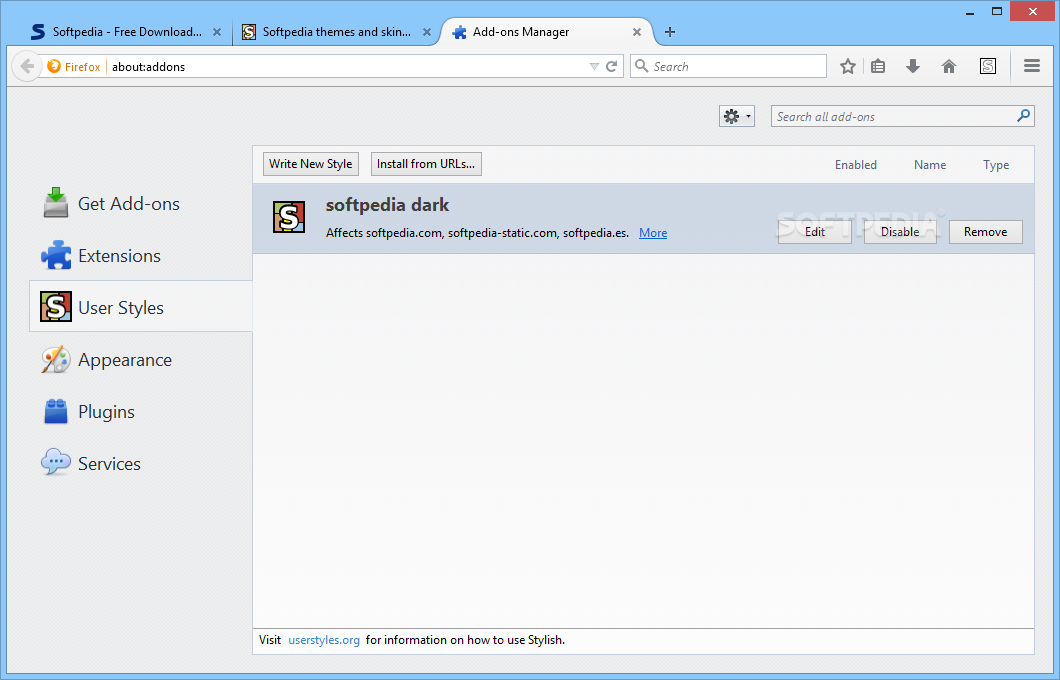The width and height of the screenshot is (1060, 680).
Task: Close the Add-ons Manager tab
Action: coord(637,32)
